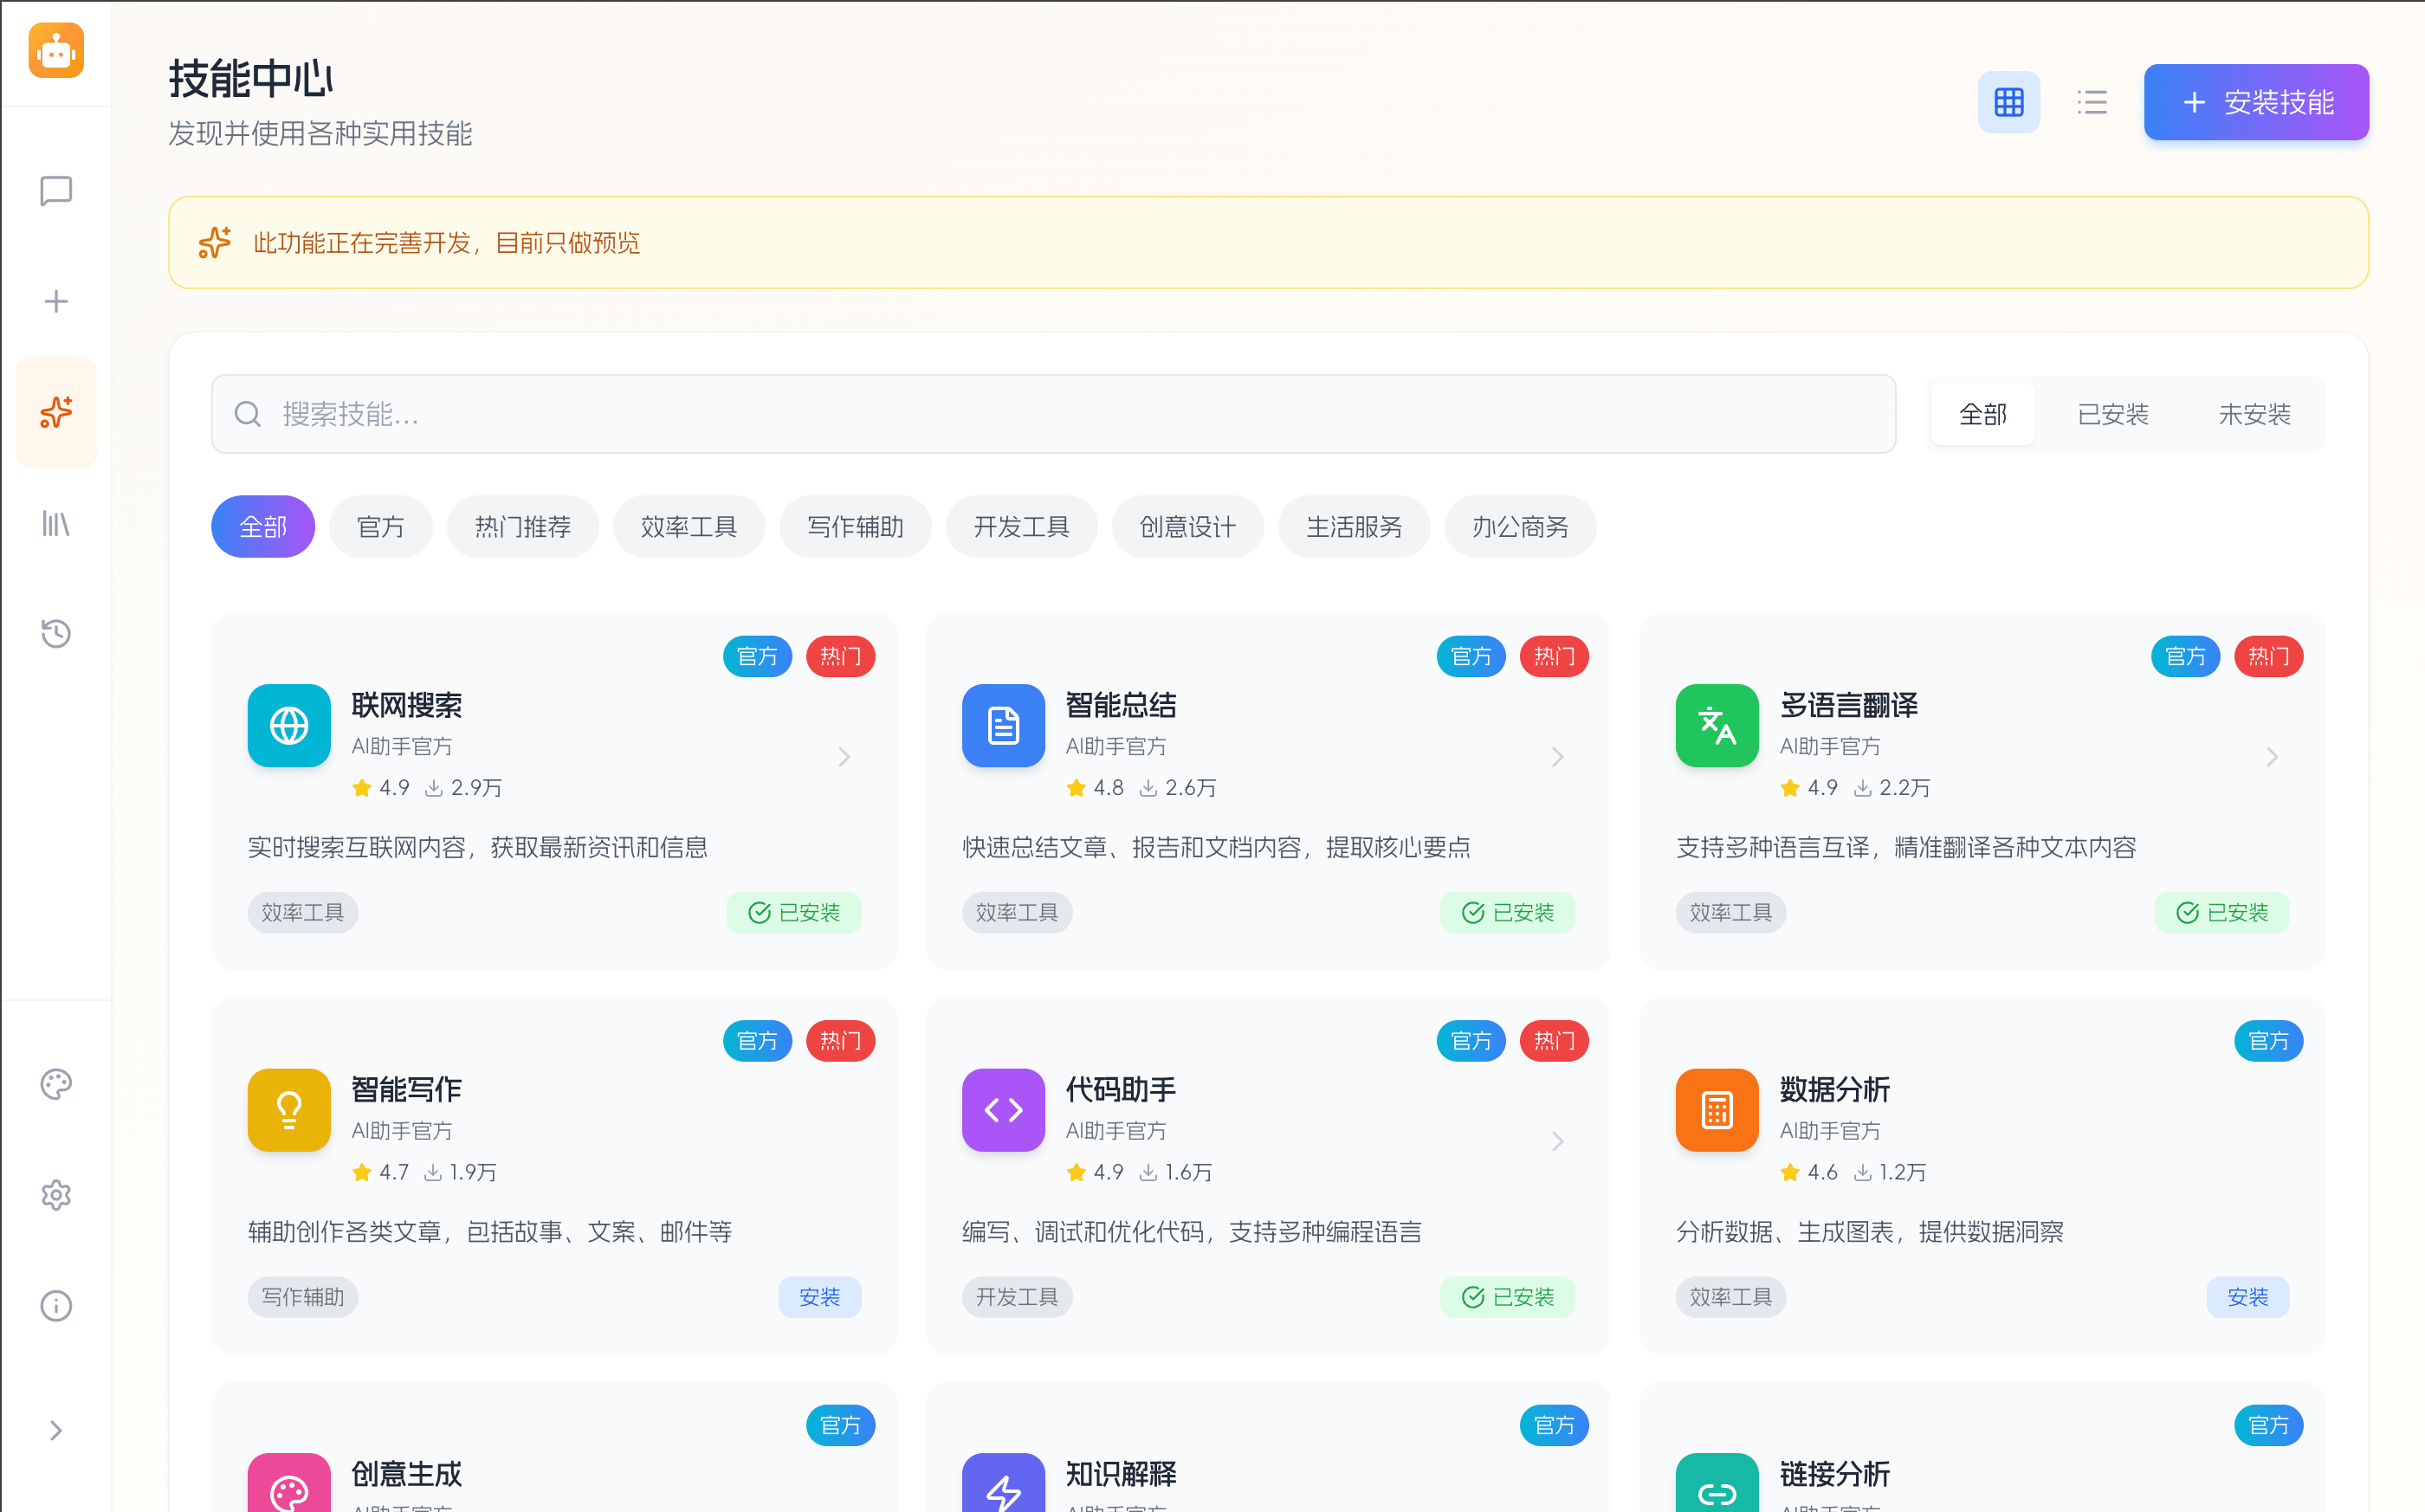The width and height of the screenshot is (2425, 1512).
Task: Filter by 写作辅助 category
Action: coord(855,527)
